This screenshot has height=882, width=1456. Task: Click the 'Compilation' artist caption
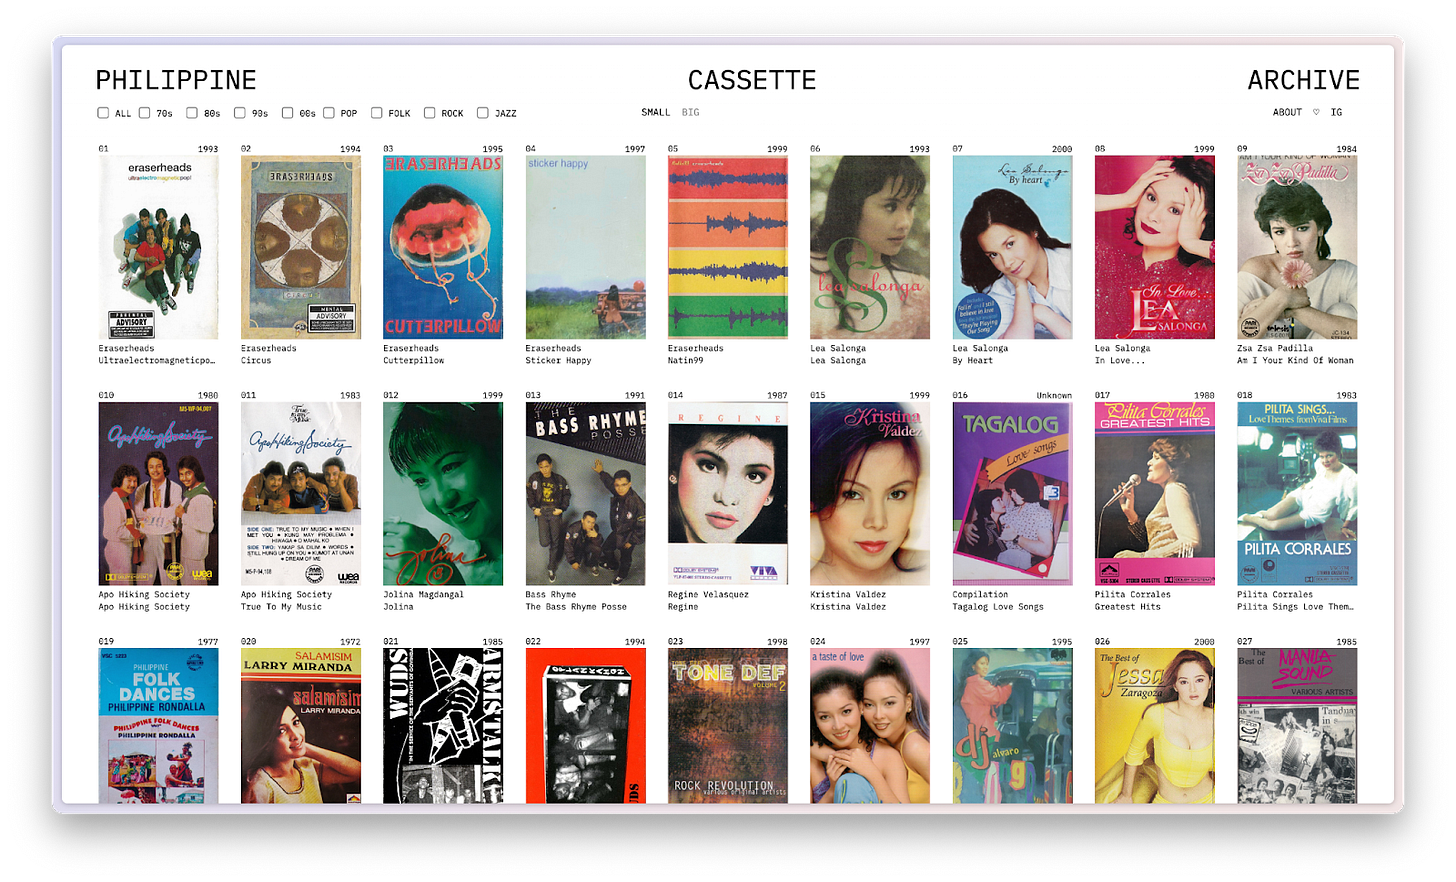pyautogui.click(x=980, y=595)
